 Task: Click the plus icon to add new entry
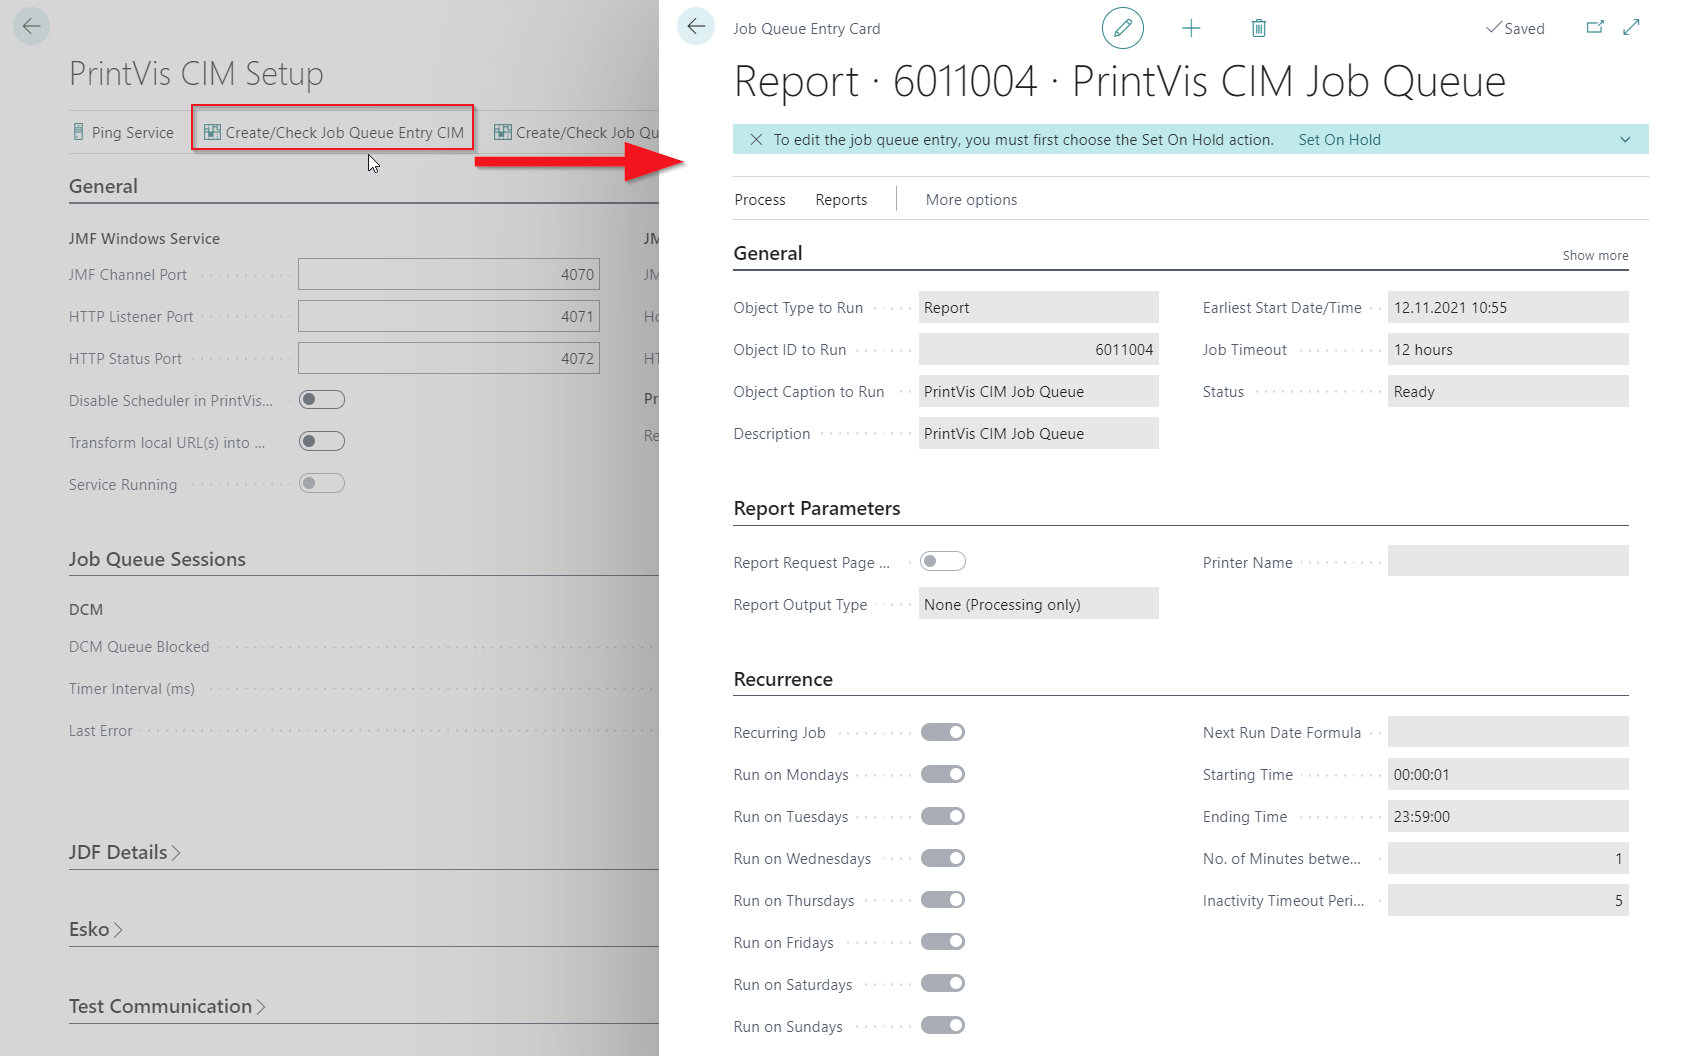1190,28
